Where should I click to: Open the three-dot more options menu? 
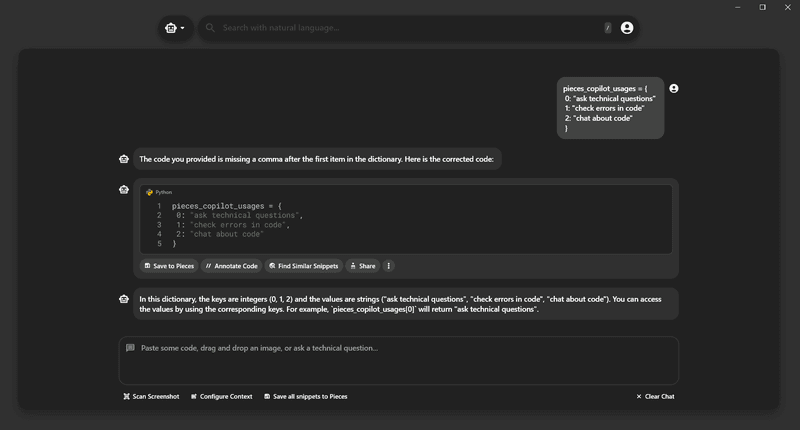pos(388,266)
